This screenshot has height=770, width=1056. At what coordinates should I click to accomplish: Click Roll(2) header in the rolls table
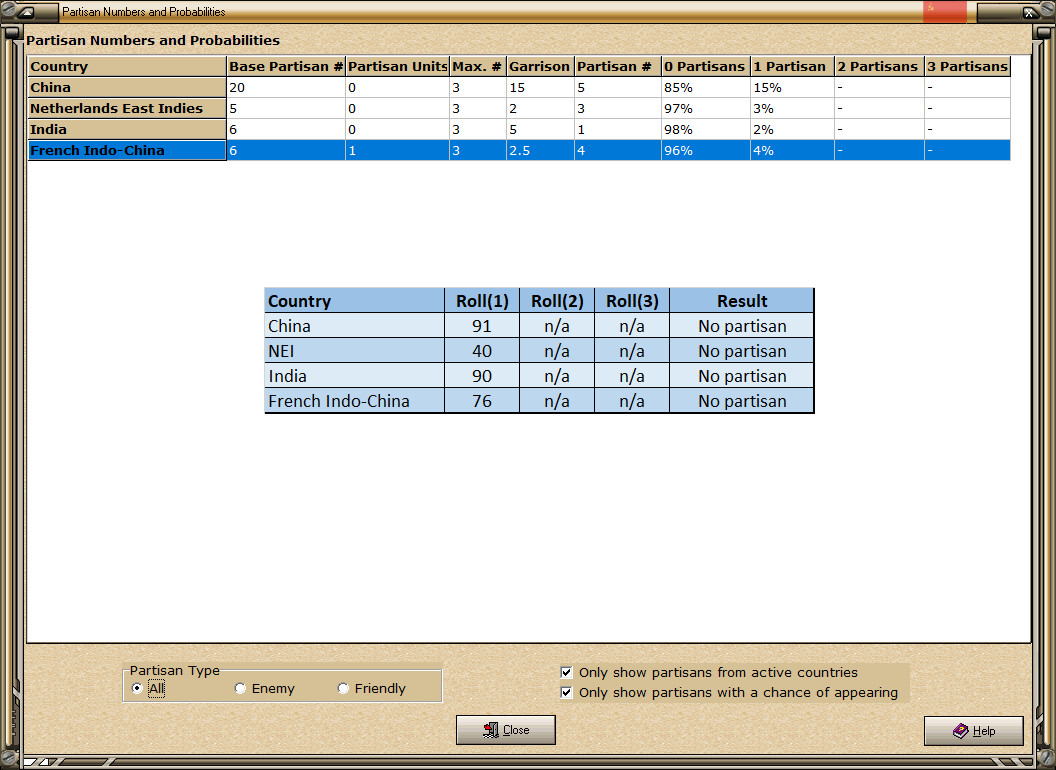557,300
